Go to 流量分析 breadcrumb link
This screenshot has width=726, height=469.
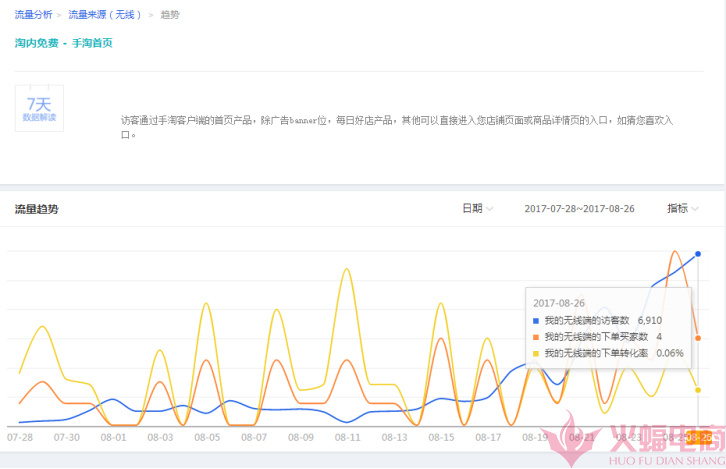click(x=33, y=16)
